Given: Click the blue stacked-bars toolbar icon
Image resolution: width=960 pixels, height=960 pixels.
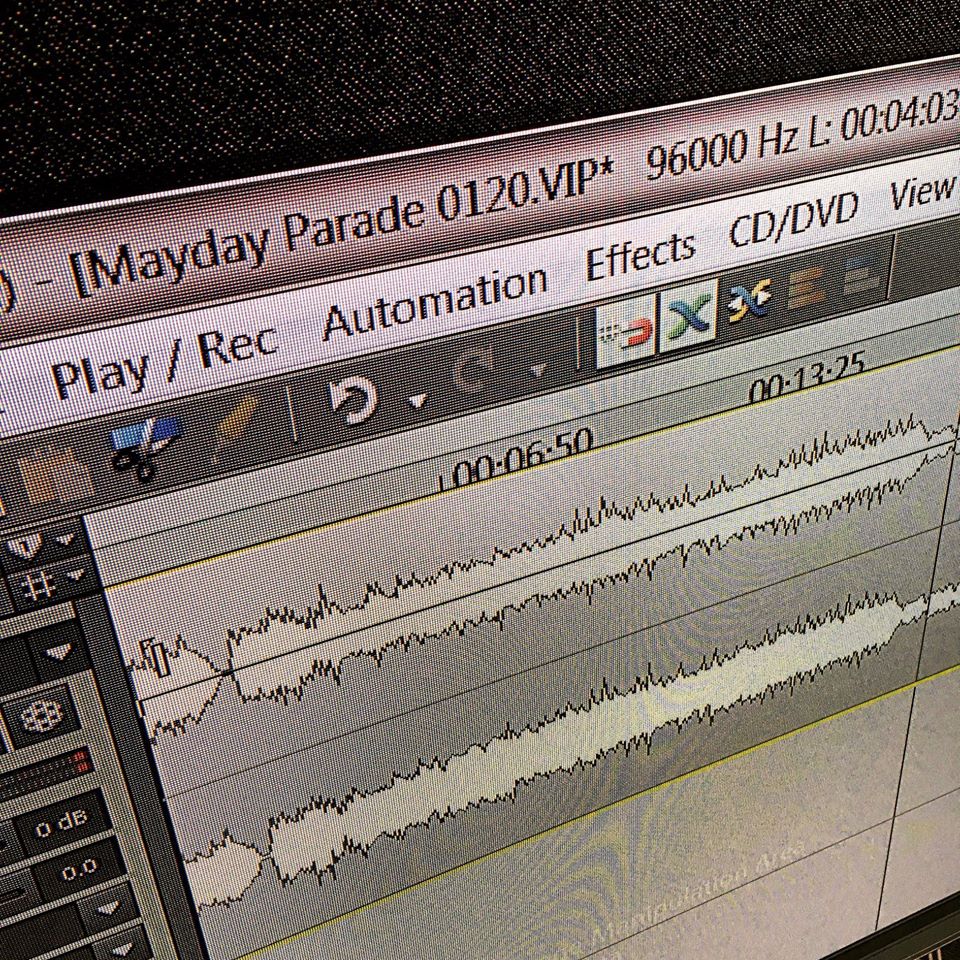Looking at the screenshot, I should (x=862, y=274).
